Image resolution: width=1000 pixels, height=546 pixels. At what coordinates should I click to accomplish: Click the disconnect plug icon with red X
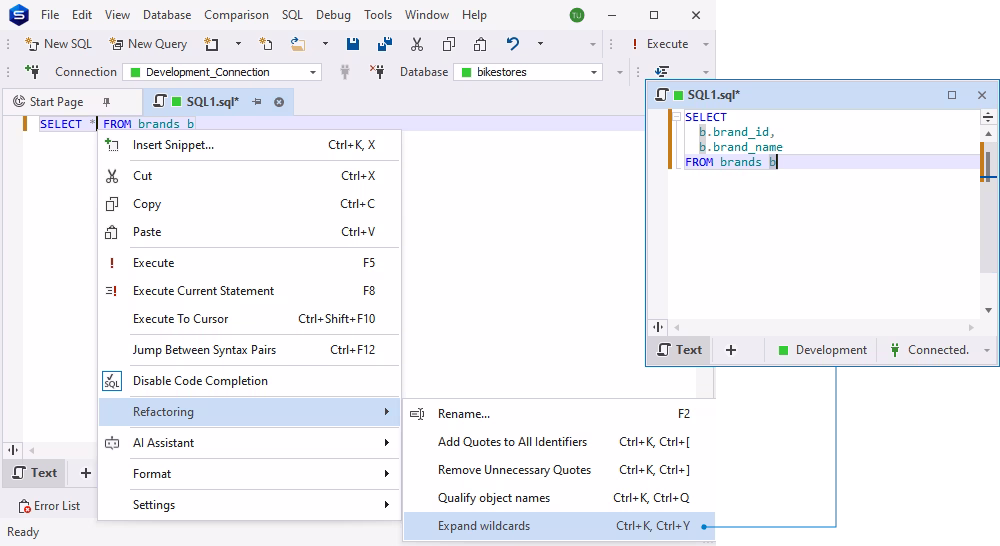[x=377, y=71]
